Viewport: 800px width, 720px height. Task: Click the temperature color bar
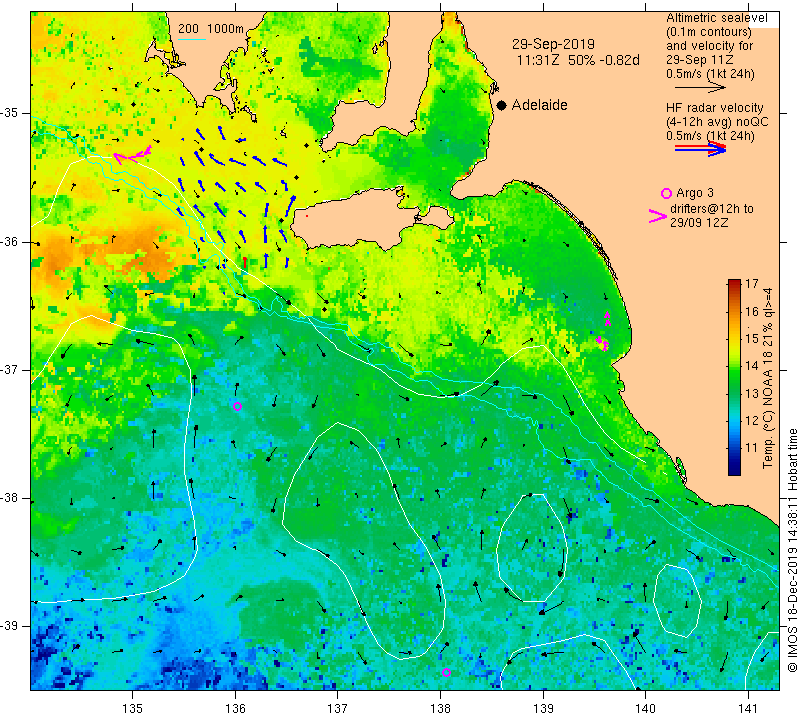pyautogui.click(x=734, y=377)
